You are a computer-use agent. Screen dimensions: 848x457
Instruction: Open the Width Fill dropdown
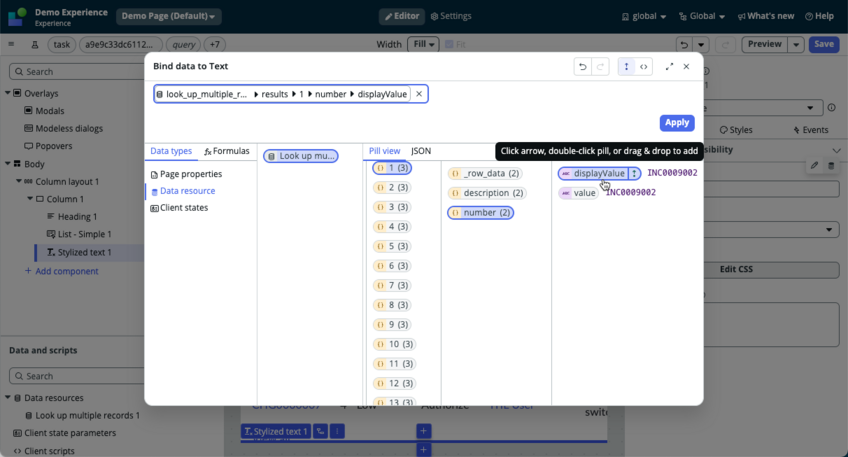click(x=423, y=44)
